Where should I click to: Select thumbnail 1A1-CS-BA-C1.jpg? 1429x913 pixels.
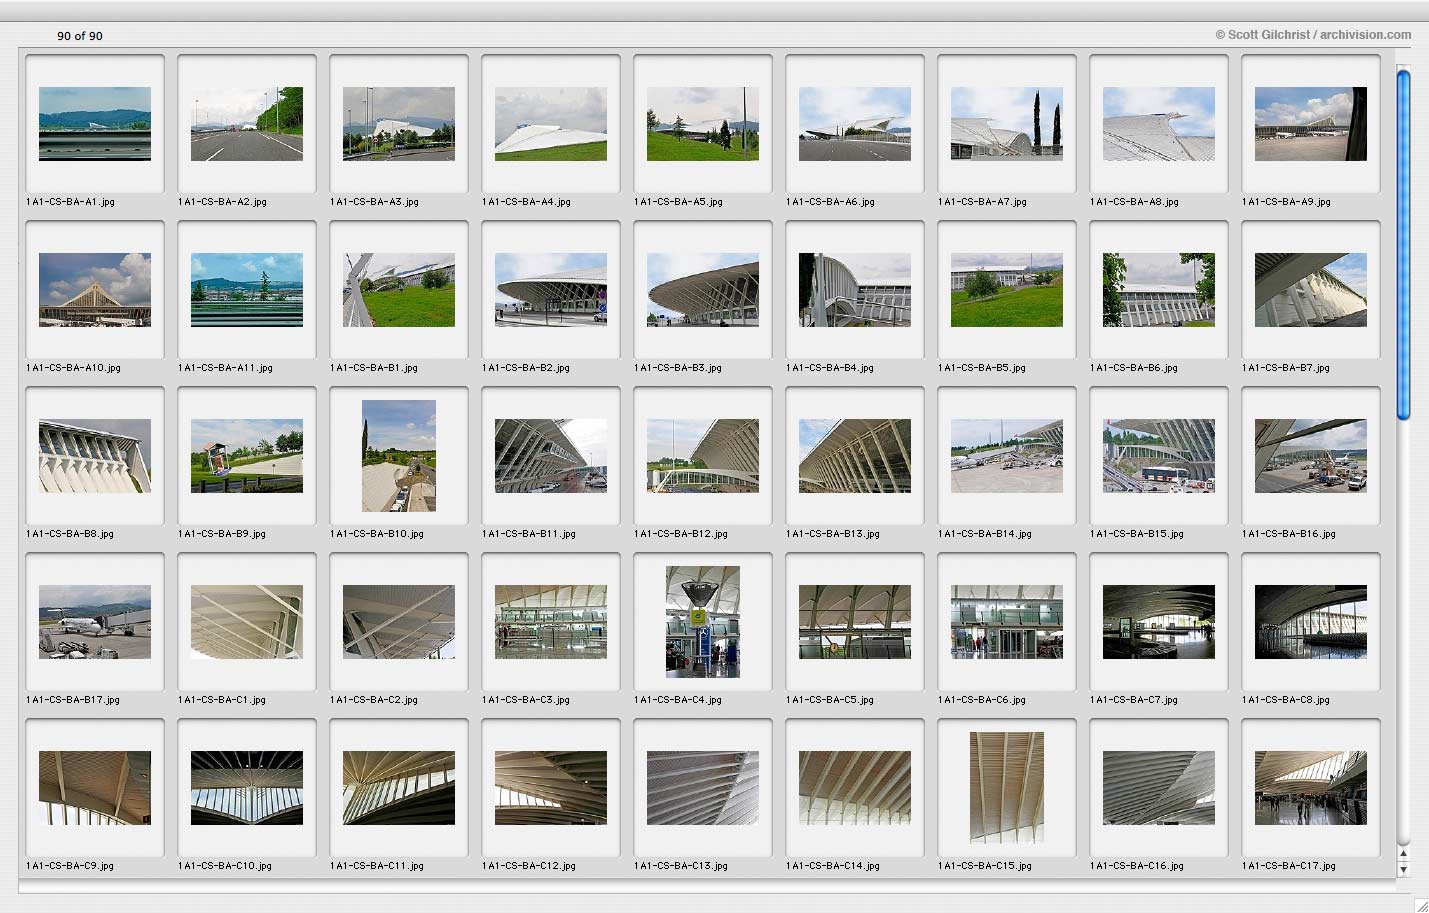pyautogui.click(x=247, y=622)
